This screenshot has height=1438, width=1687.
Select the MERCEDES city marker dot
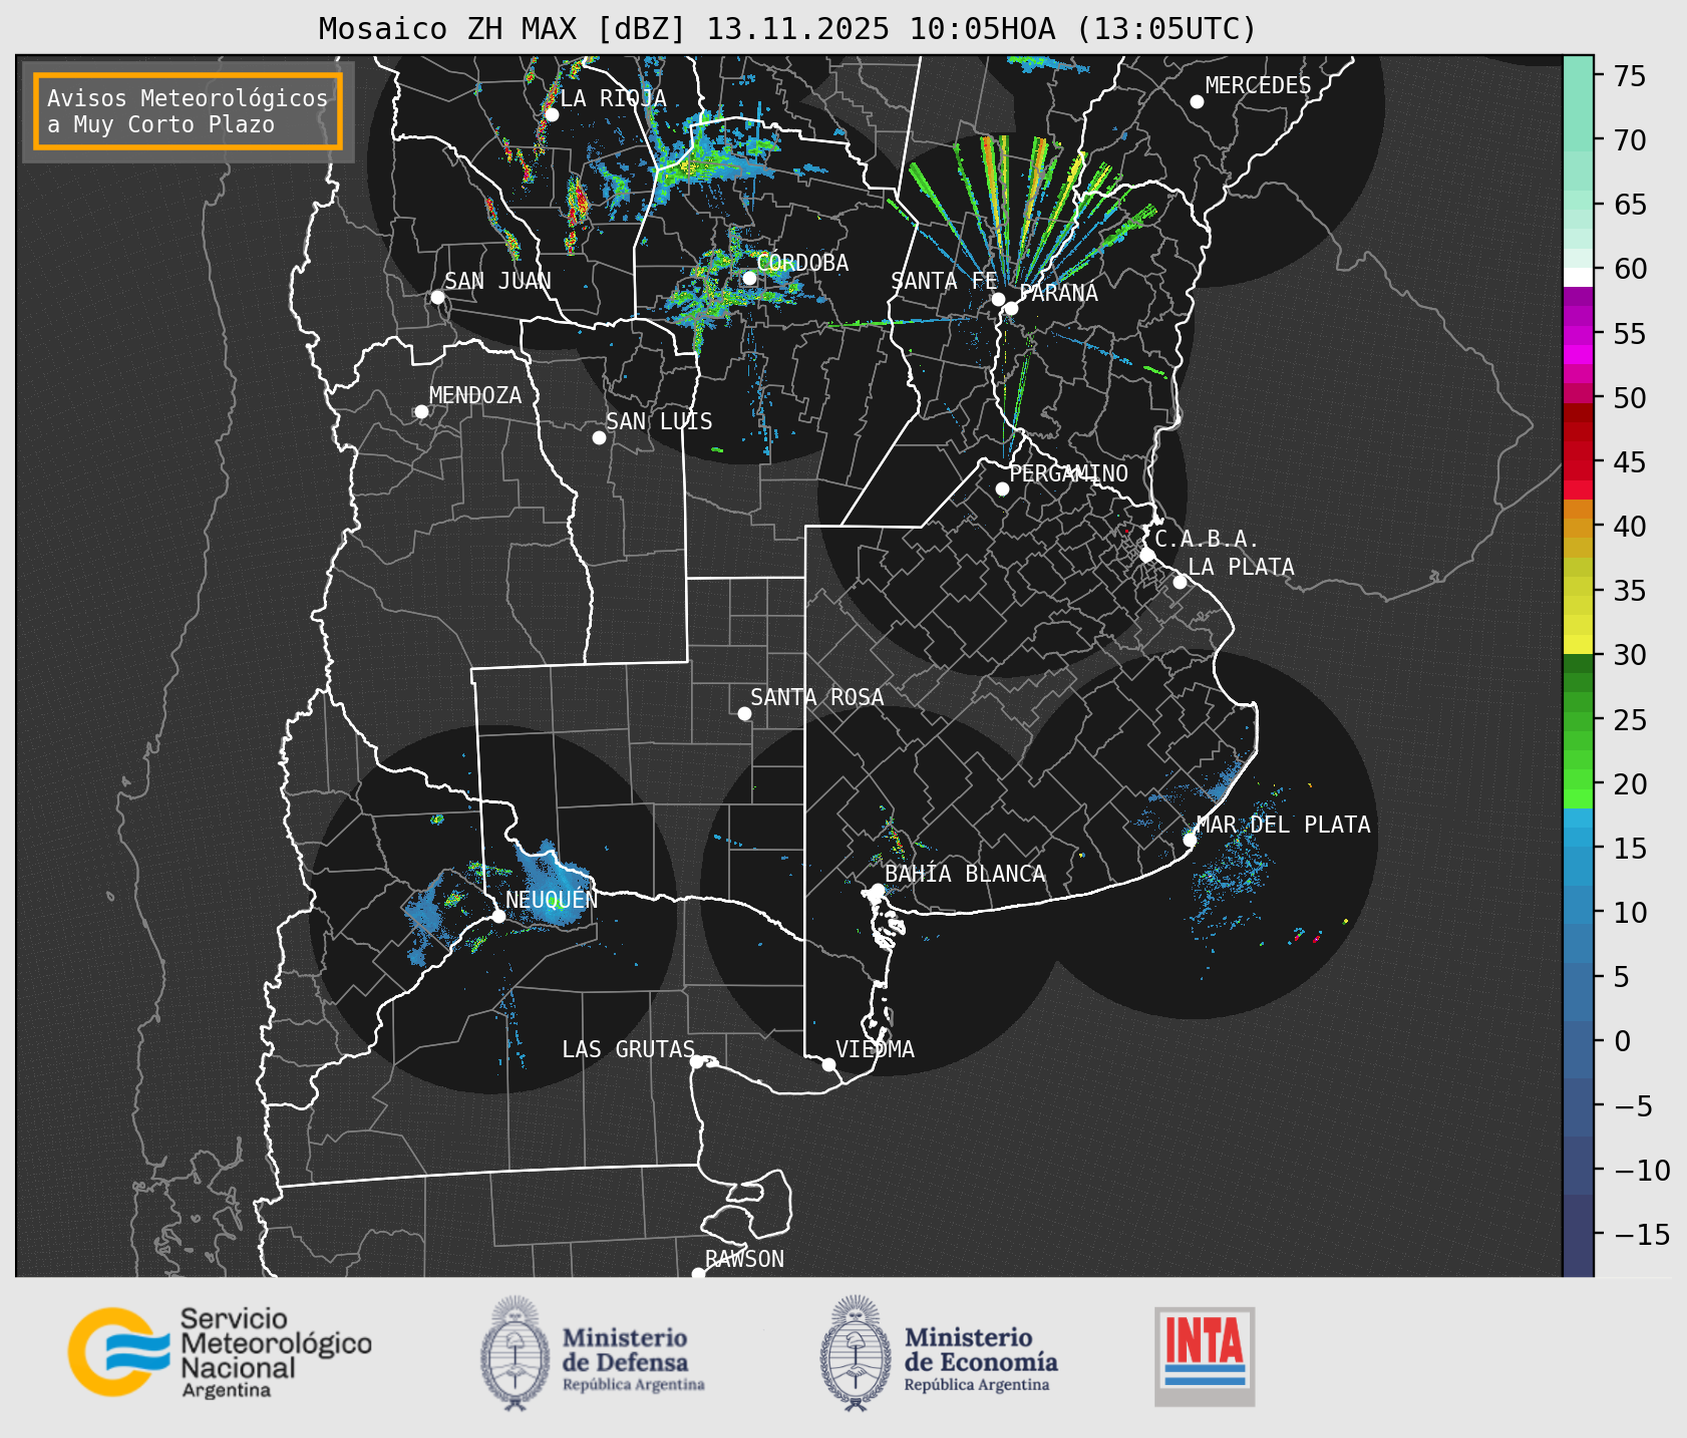click(x=1197, y=102)
